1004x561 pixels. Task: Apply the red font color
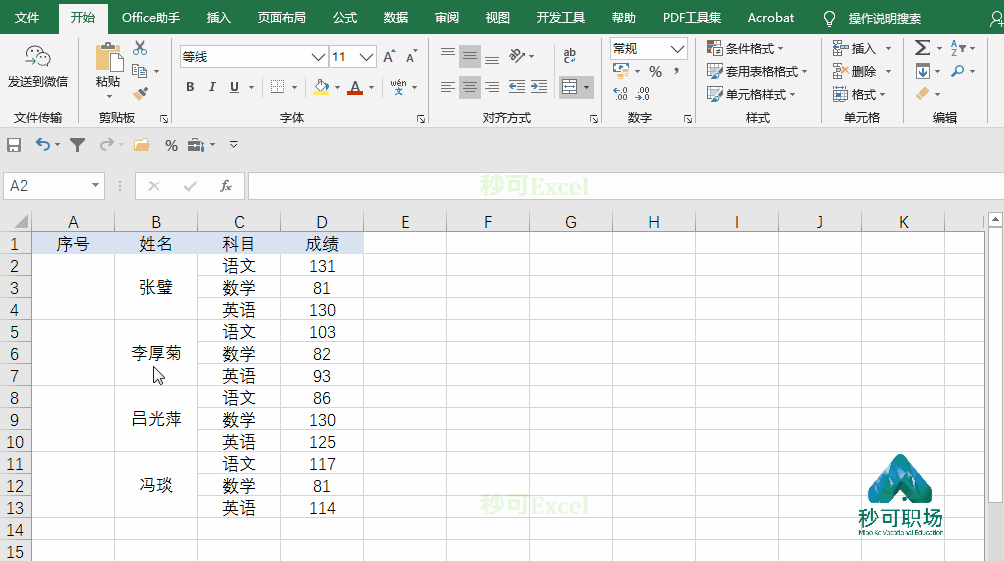(x=355, y=87)
